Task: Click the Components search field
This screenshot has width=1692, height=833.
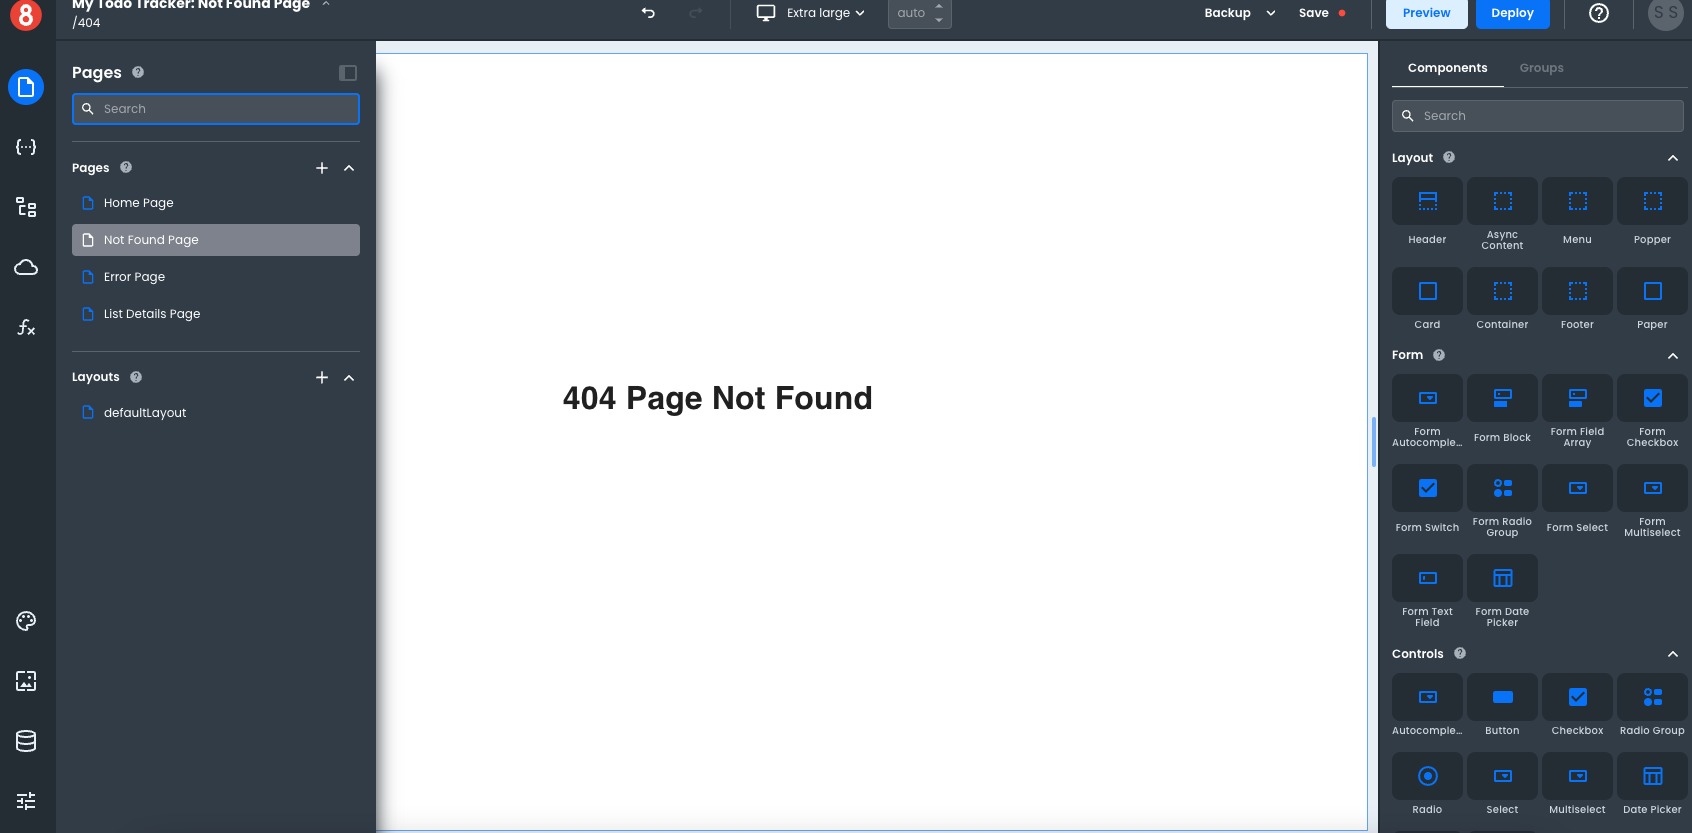Action: pyautogui.click(x=1538, y=116)
